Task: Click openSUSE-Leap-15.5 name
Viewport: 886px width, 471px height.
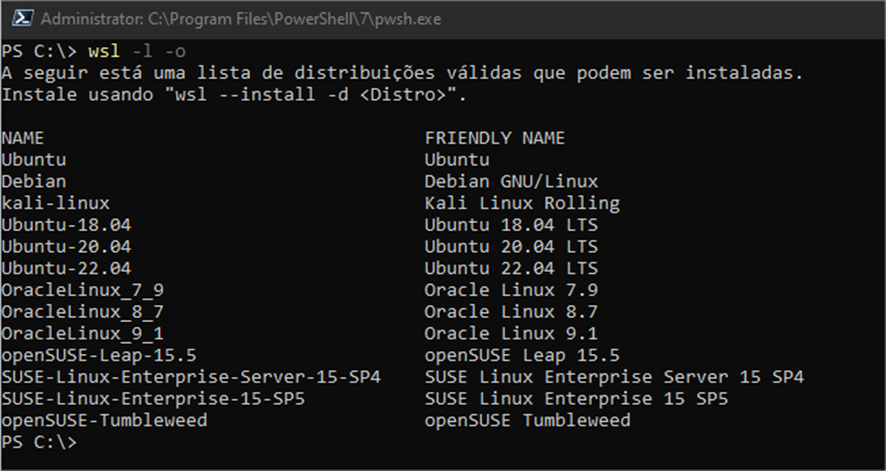Action: click(x=99, y=355)
